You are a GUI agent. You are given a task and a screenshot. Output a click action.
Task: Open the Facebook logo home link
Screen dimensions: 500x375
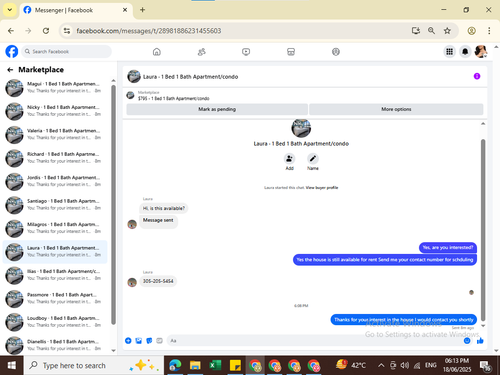(x=12, y=52)
